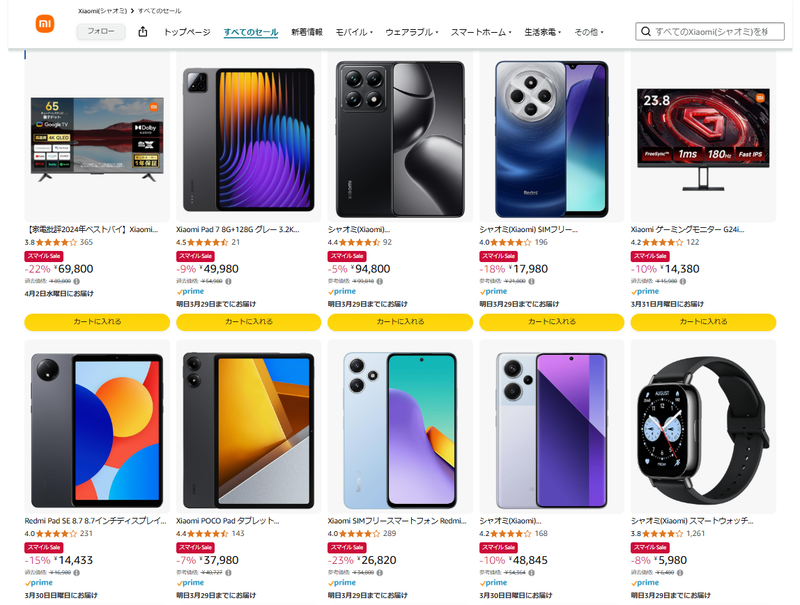Switch to the 新着情報 tab

tap(307, 32)
